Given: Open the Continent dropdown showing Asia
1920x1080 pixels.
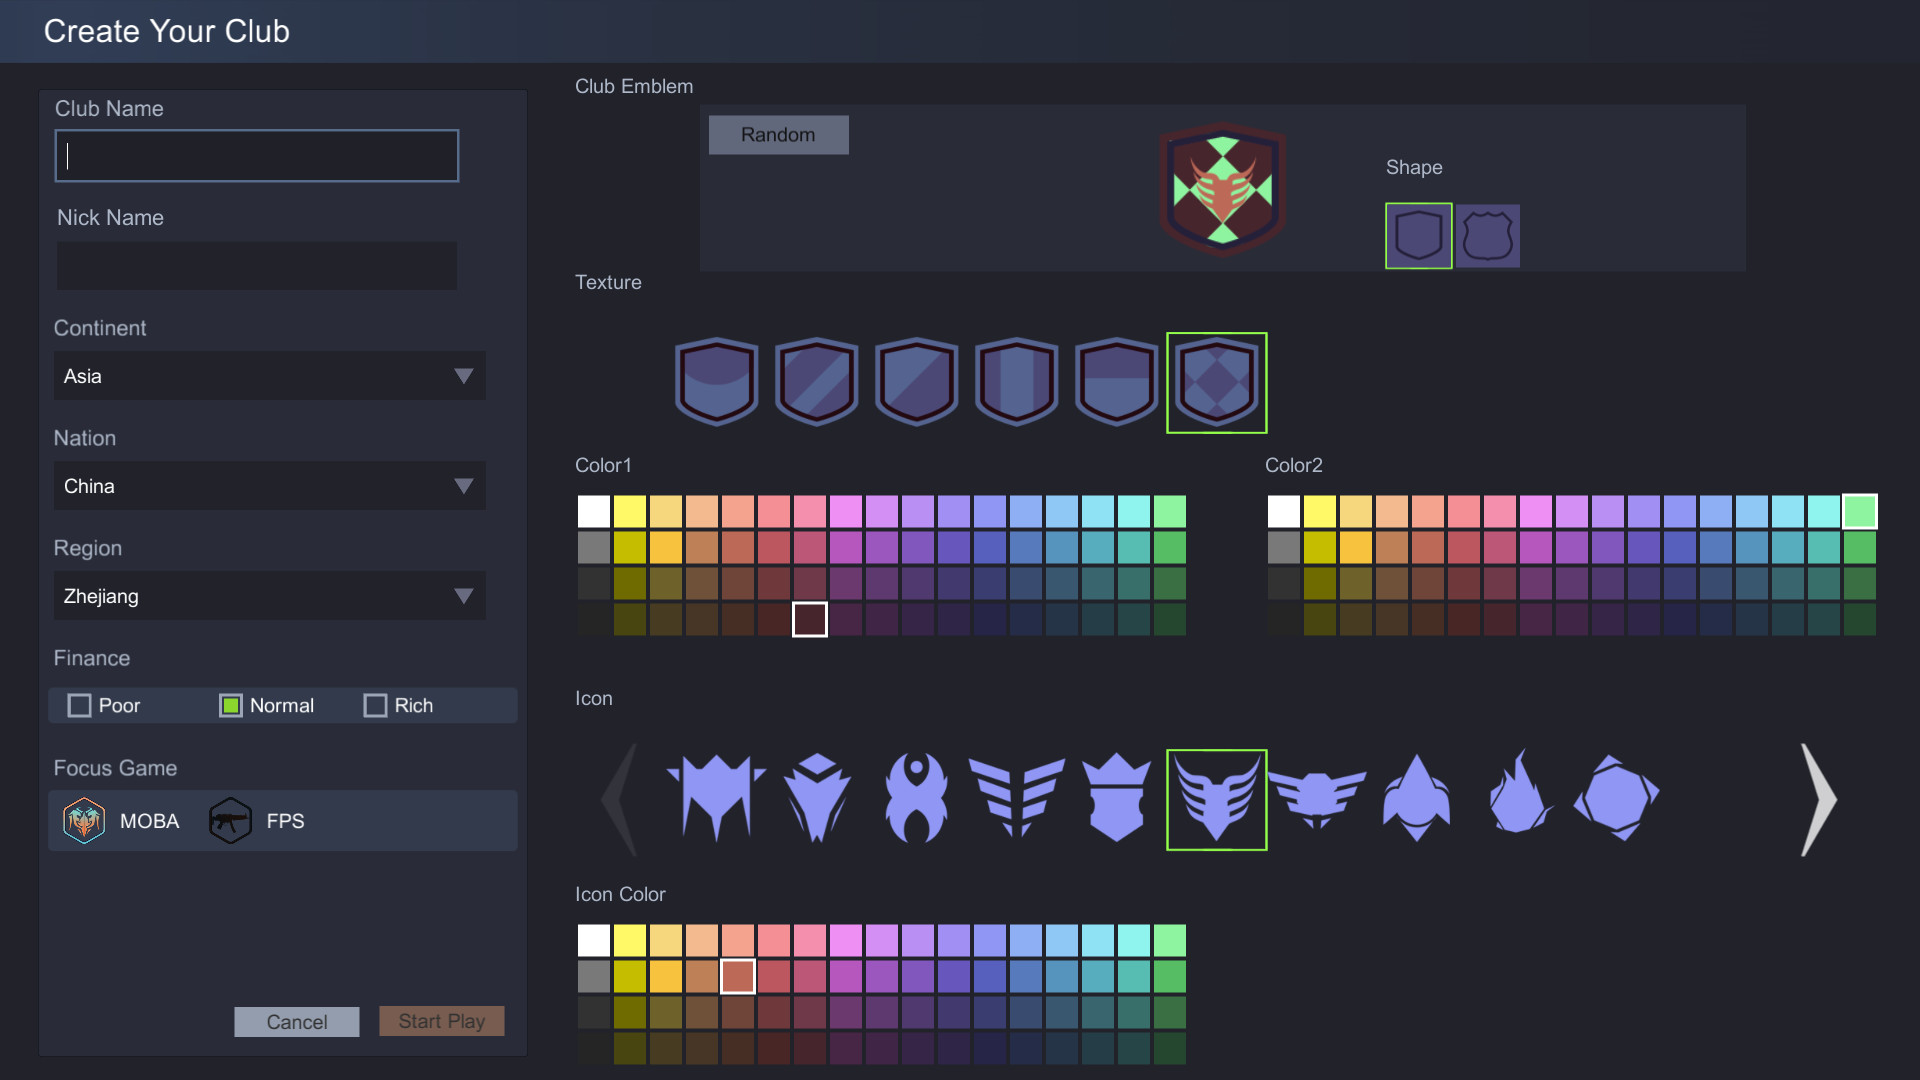Looking at the screenshot, I should [x=269, y=376].
